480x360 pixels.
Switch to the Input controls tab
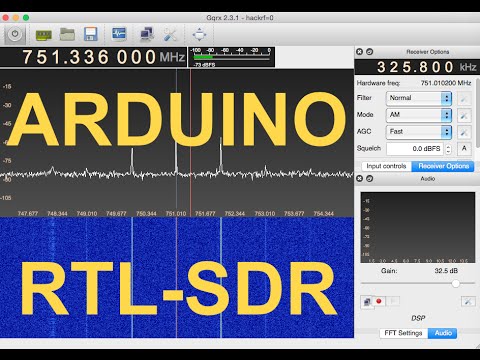click(x=386, y=166)
